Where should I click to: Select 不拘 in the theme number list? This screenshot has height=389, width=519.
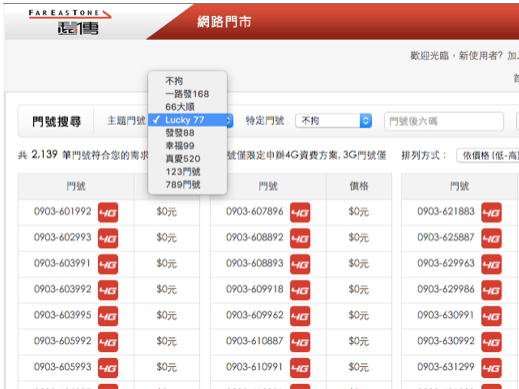(x=188, y=81)
